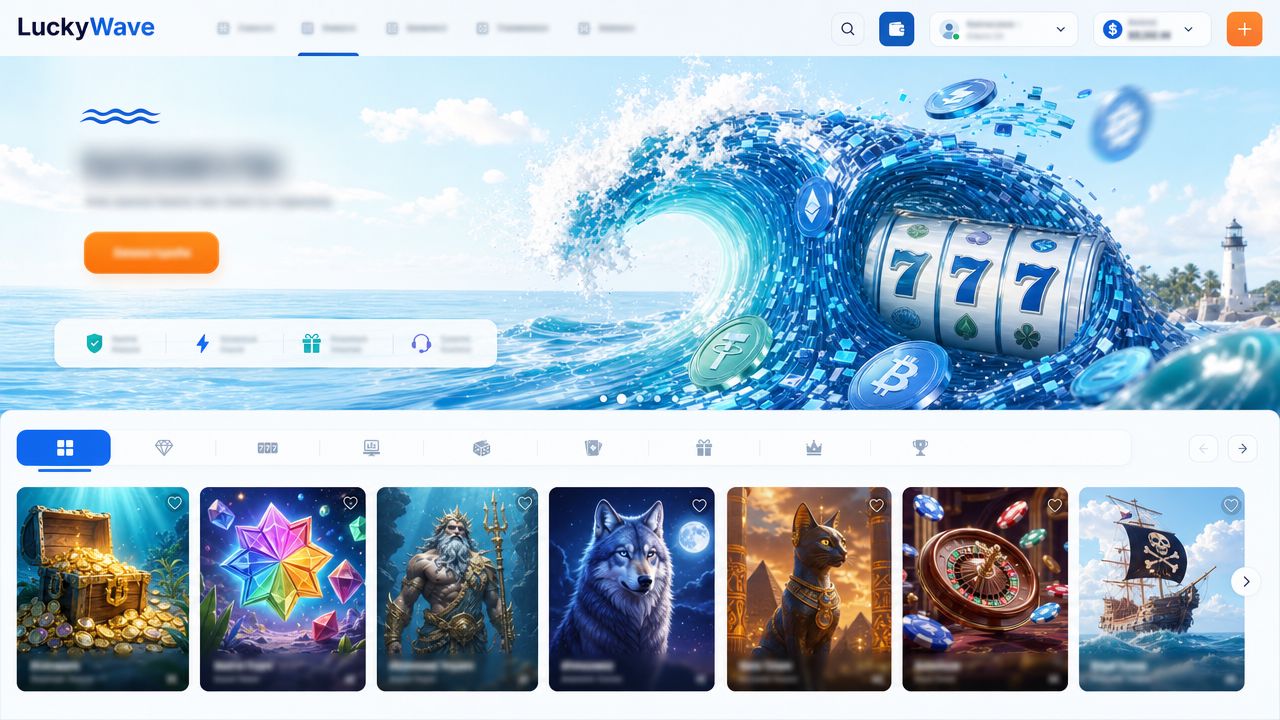Favorite the wolf moon game

click(x=699, y=505)
